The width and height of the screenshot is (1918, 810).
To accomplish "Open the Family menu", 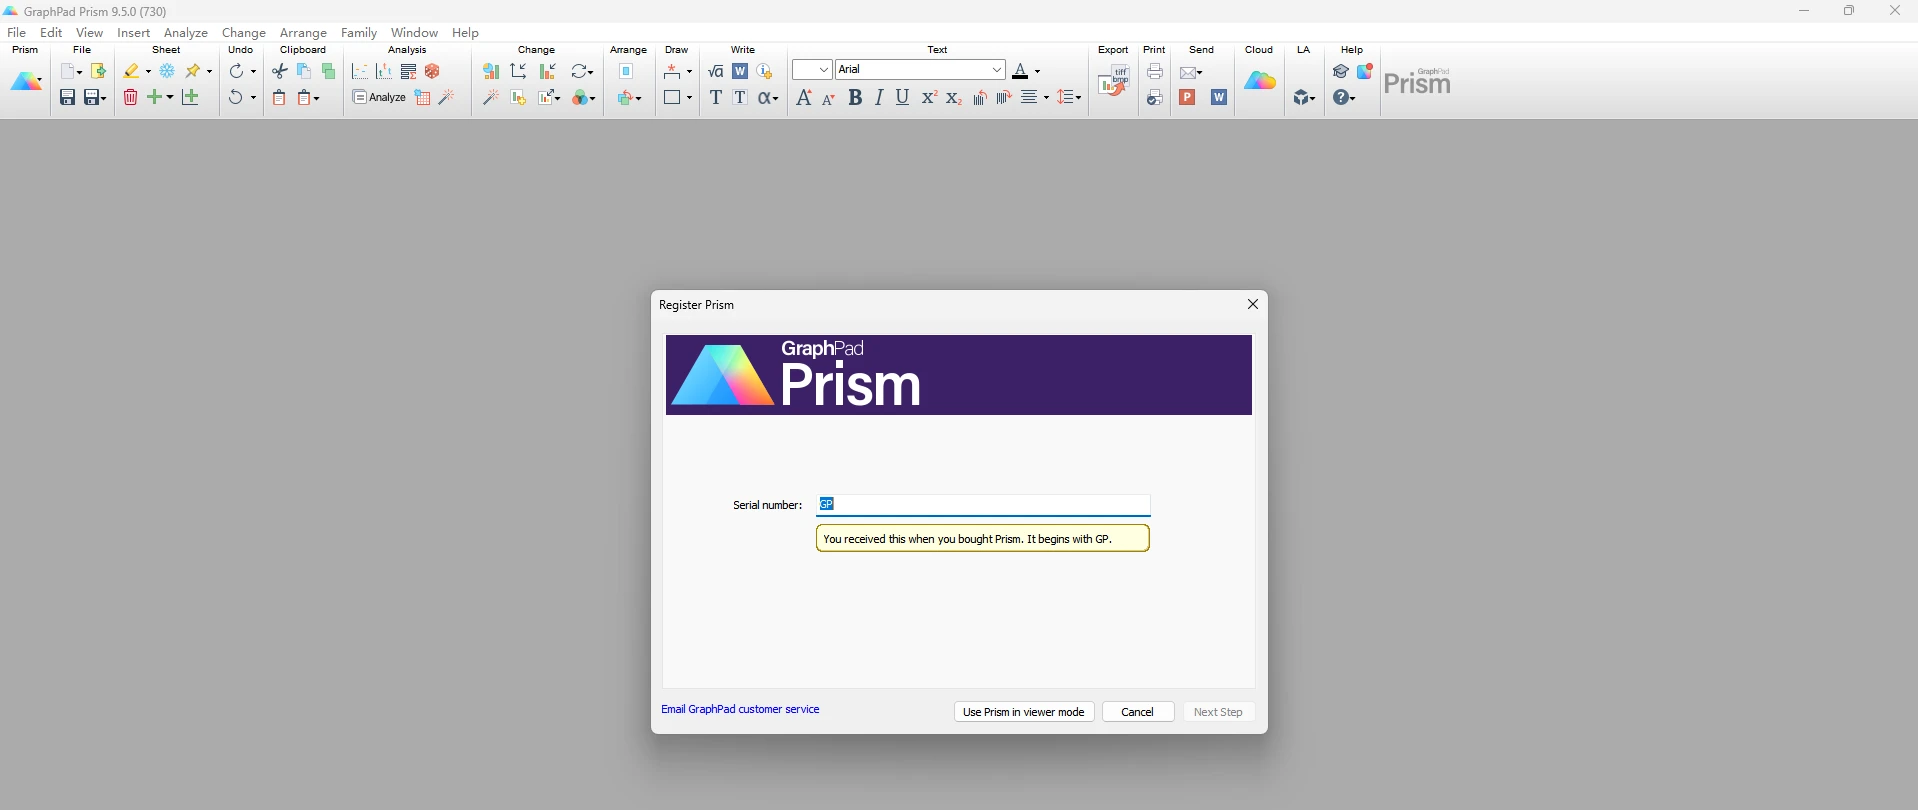I will tap(359, 33).
